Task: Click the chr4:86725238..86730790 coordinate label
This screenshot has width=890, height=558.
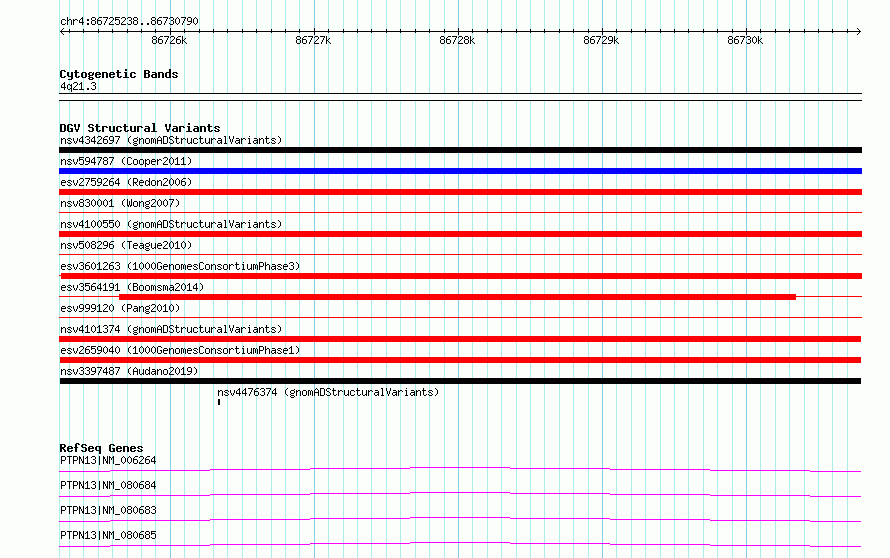Action: click(x=129, y=21)
